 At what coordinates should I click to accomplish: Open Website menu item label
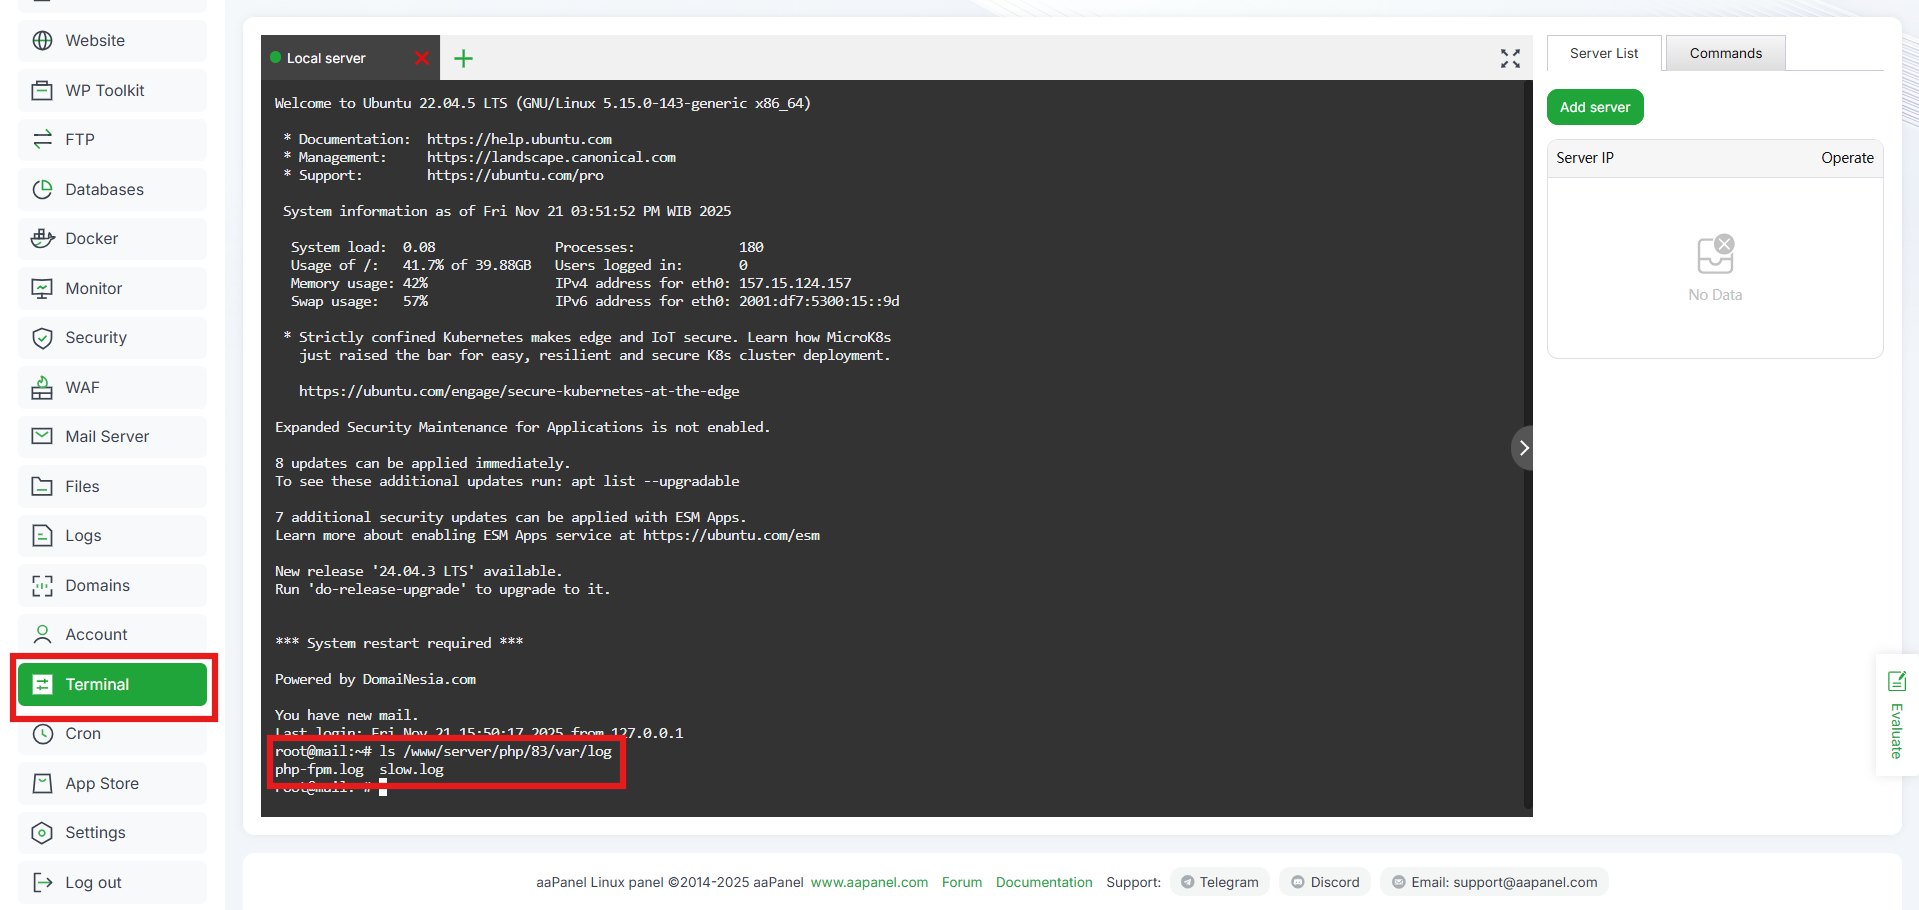[x=95, y=41]
